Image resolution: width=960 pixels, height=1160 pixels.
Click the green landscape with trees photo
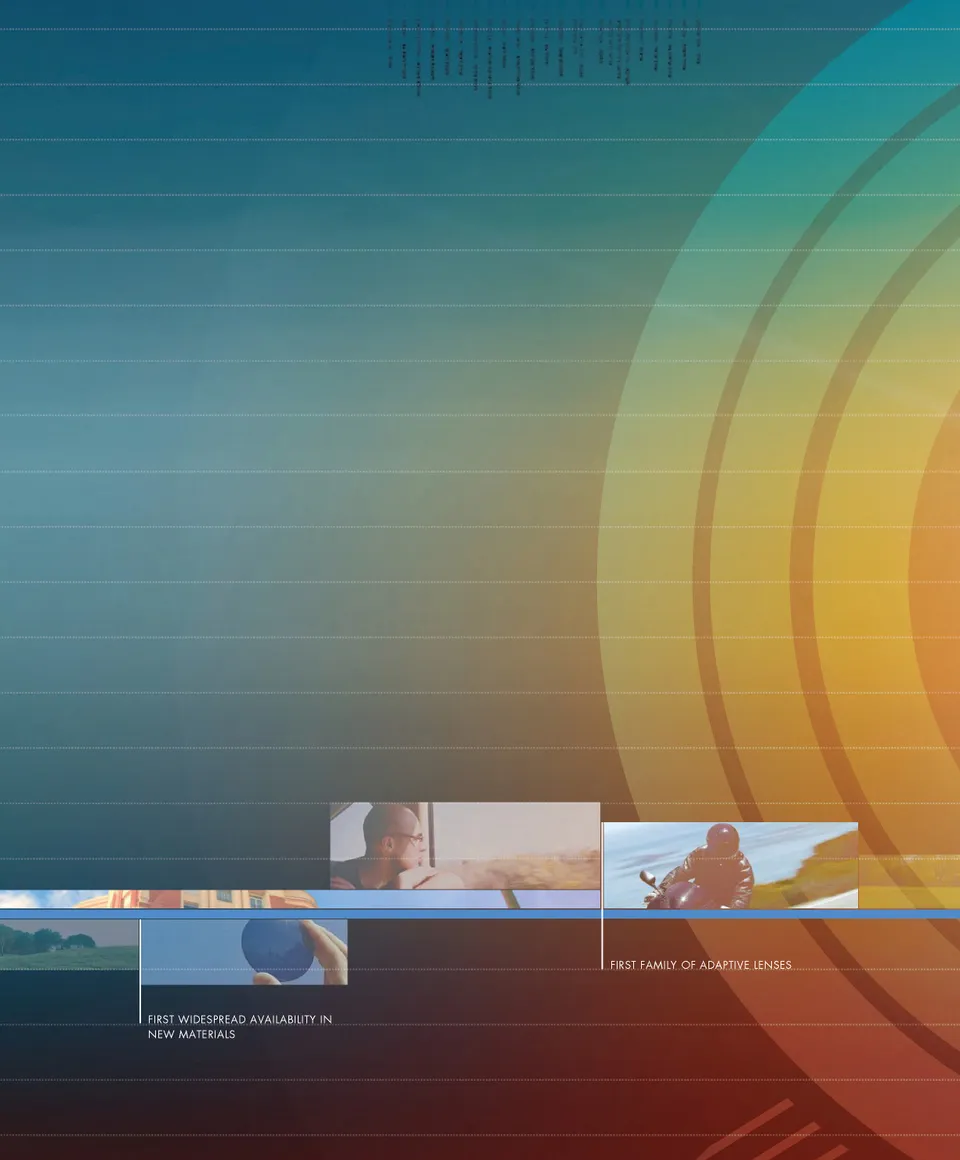click(x=68, y=945)
